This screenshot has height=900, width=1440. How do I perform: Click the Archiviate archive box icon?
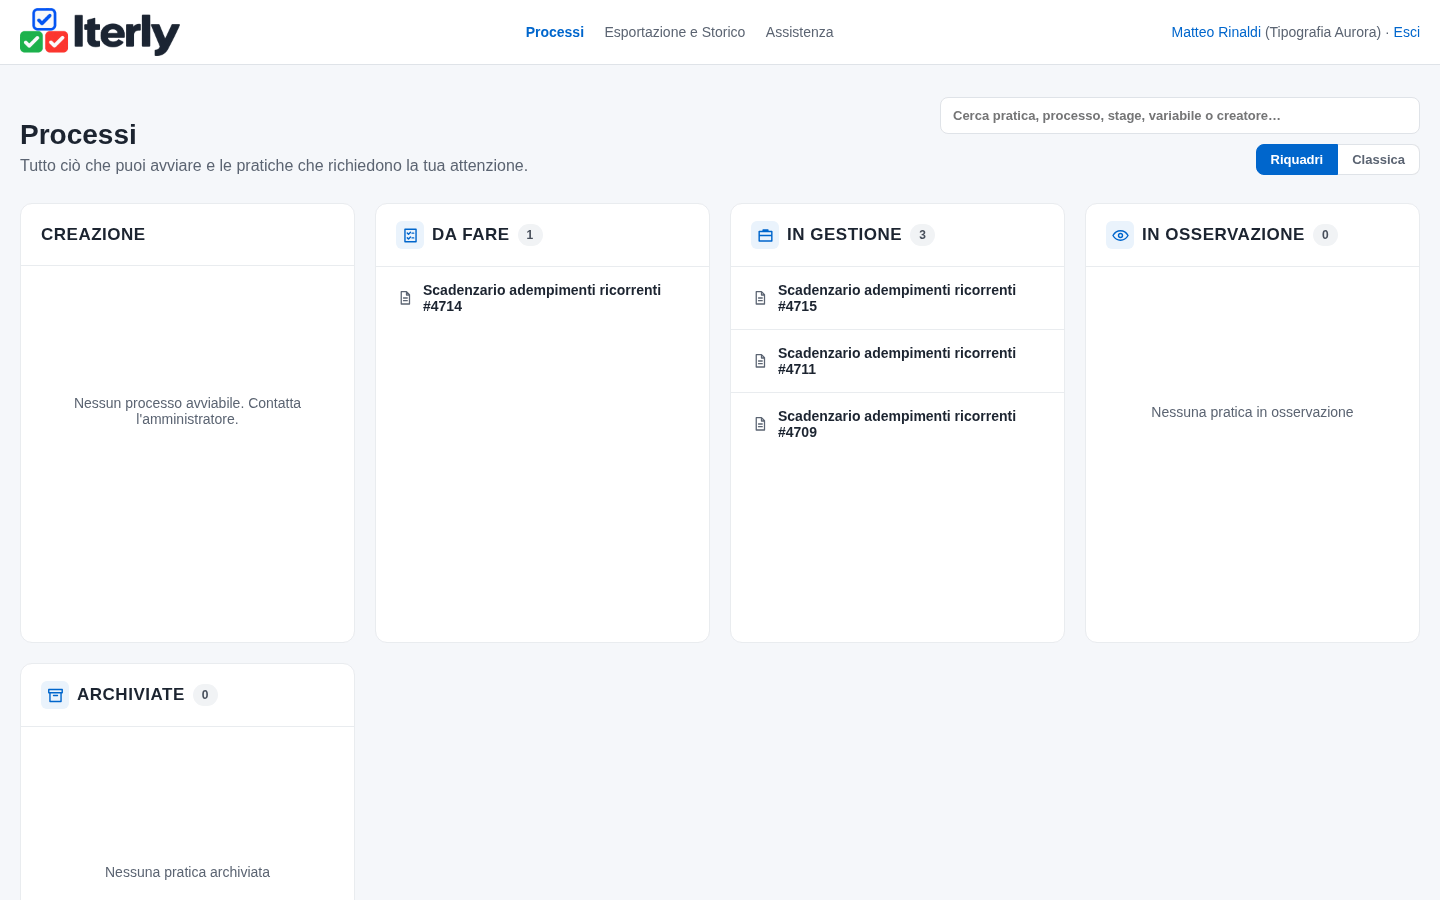point(55,695)
